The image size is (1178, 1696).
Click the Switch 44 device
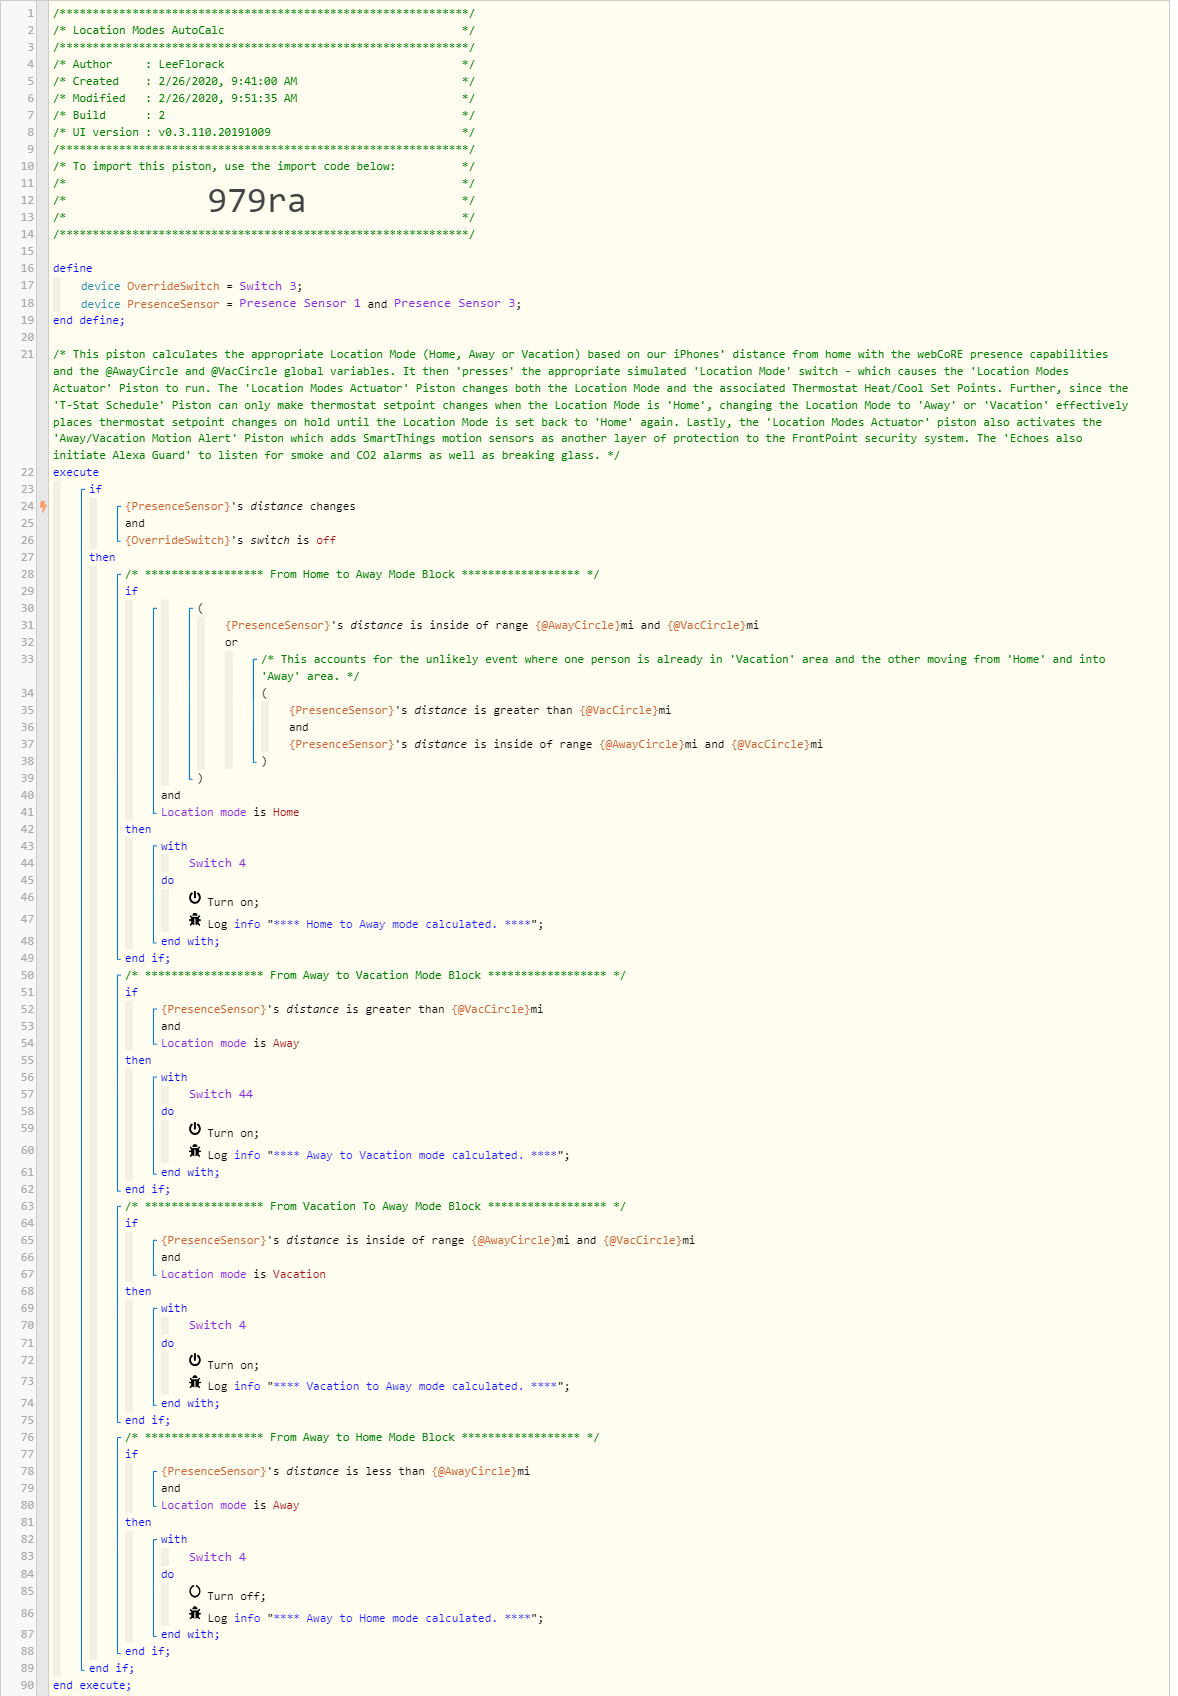click(221, 1094)
